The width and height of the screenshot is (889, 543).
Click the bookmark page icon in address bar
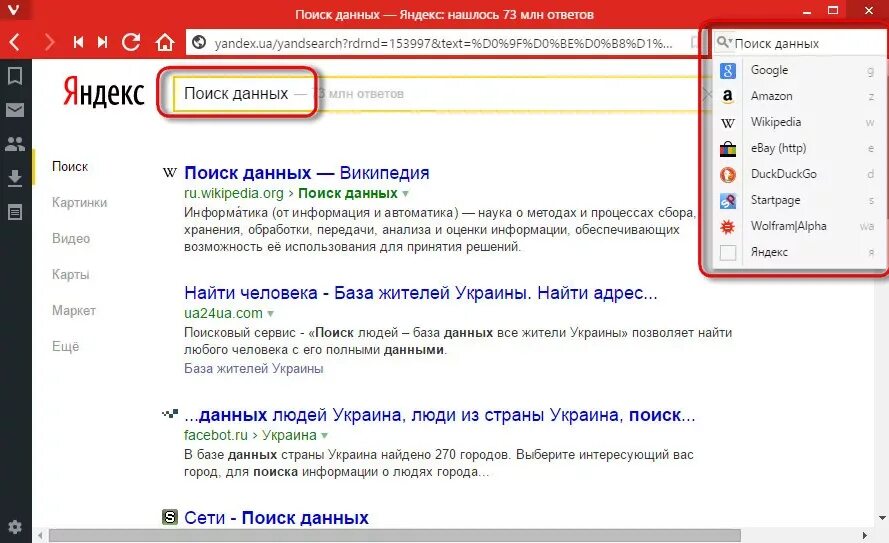(x=694, y=43)
